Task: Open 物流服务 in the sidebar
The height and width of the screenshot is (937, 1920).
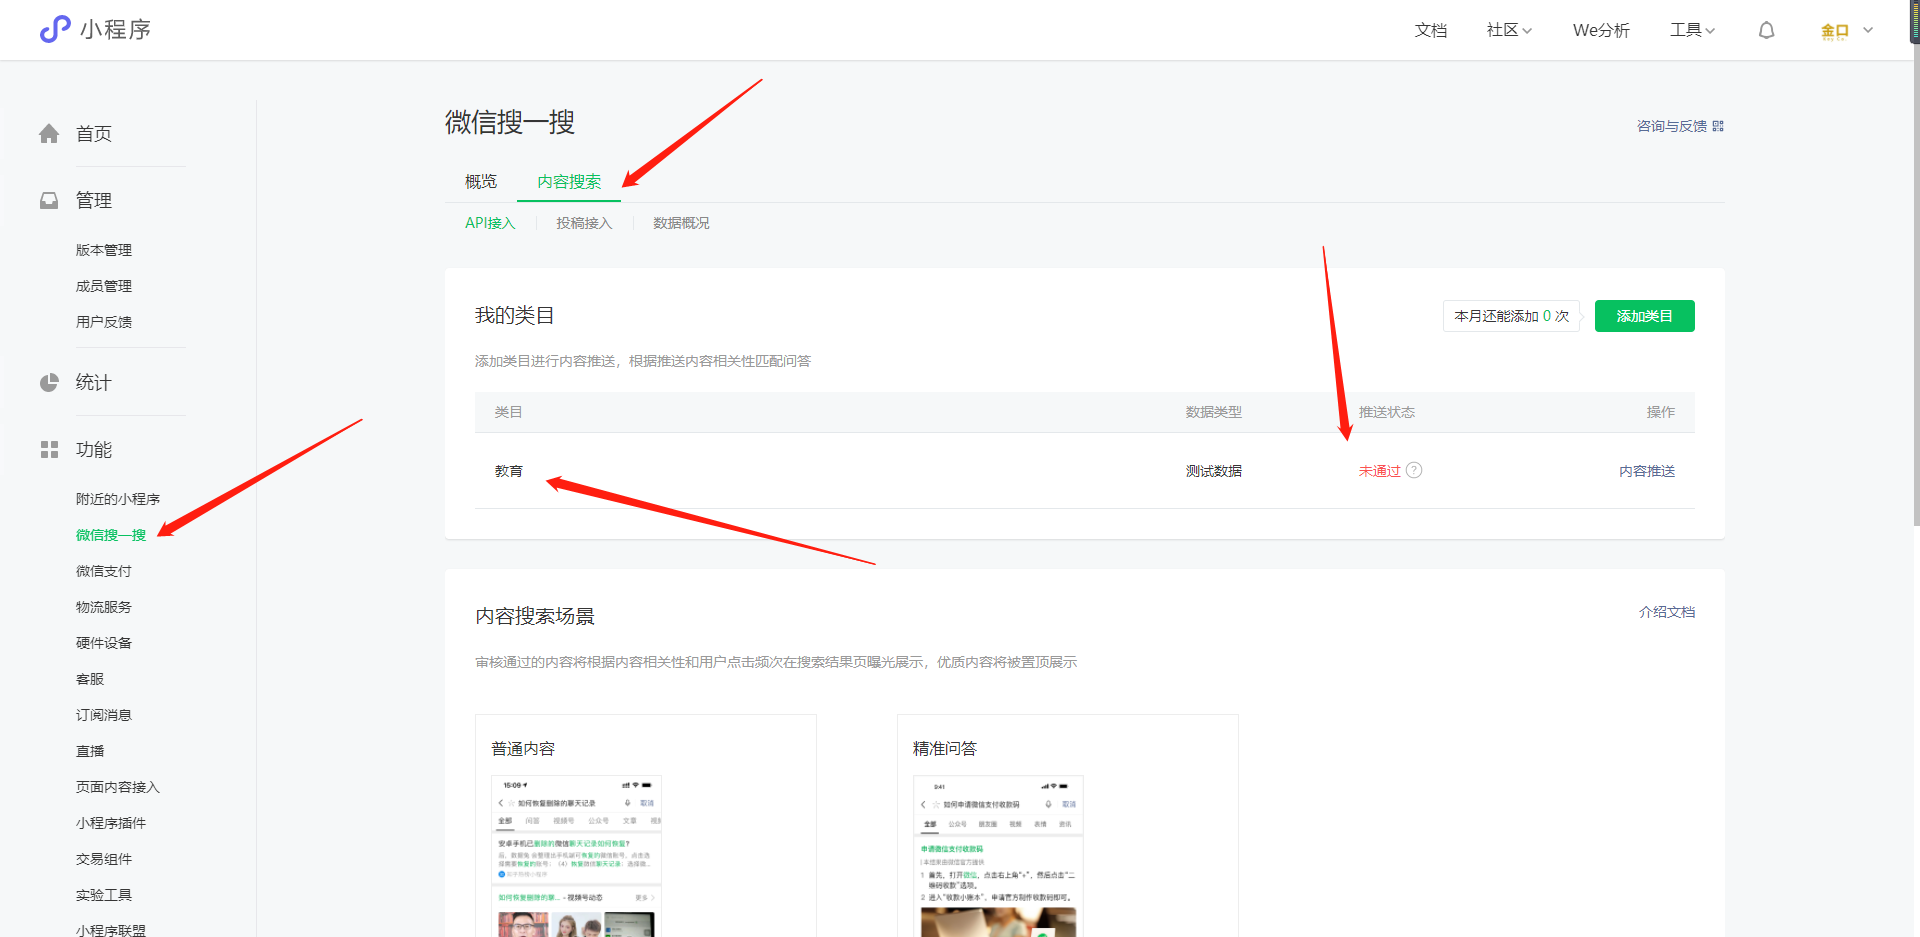Action: pyautogui.click(x=104, y=607)
